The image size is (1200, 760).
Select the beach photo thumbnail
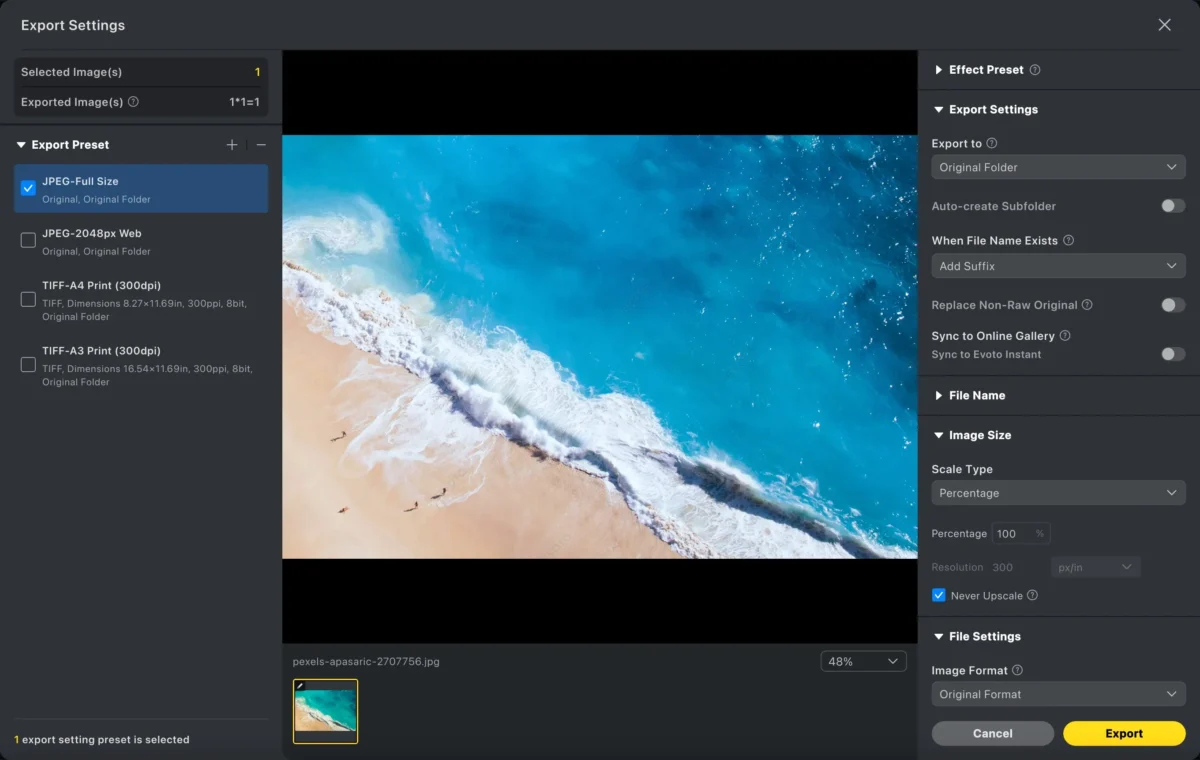[x=325, y=711]
